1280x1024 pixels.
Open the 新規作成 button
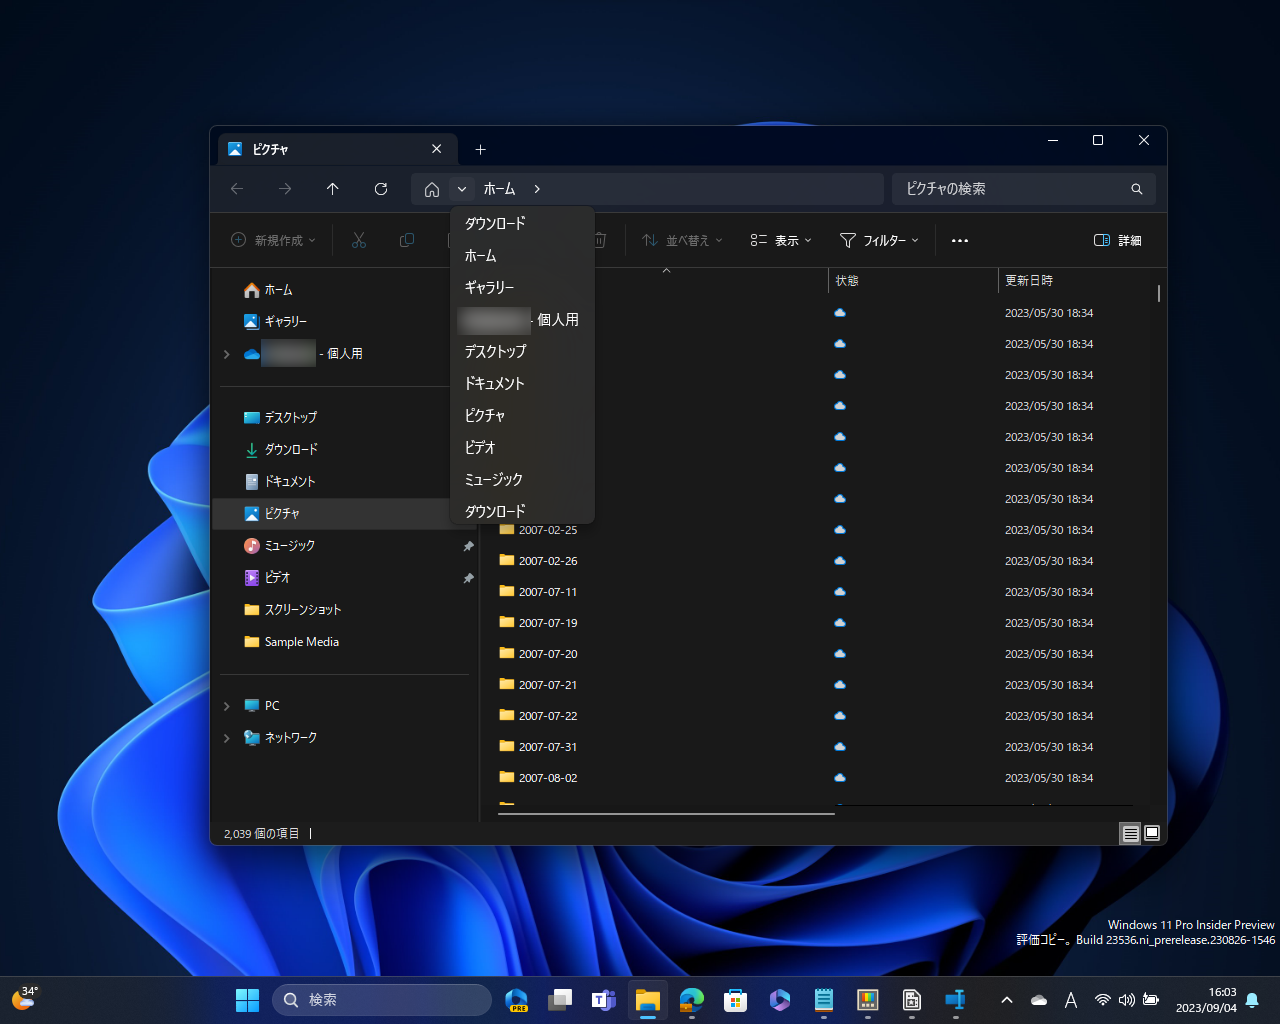pos(272,240)
